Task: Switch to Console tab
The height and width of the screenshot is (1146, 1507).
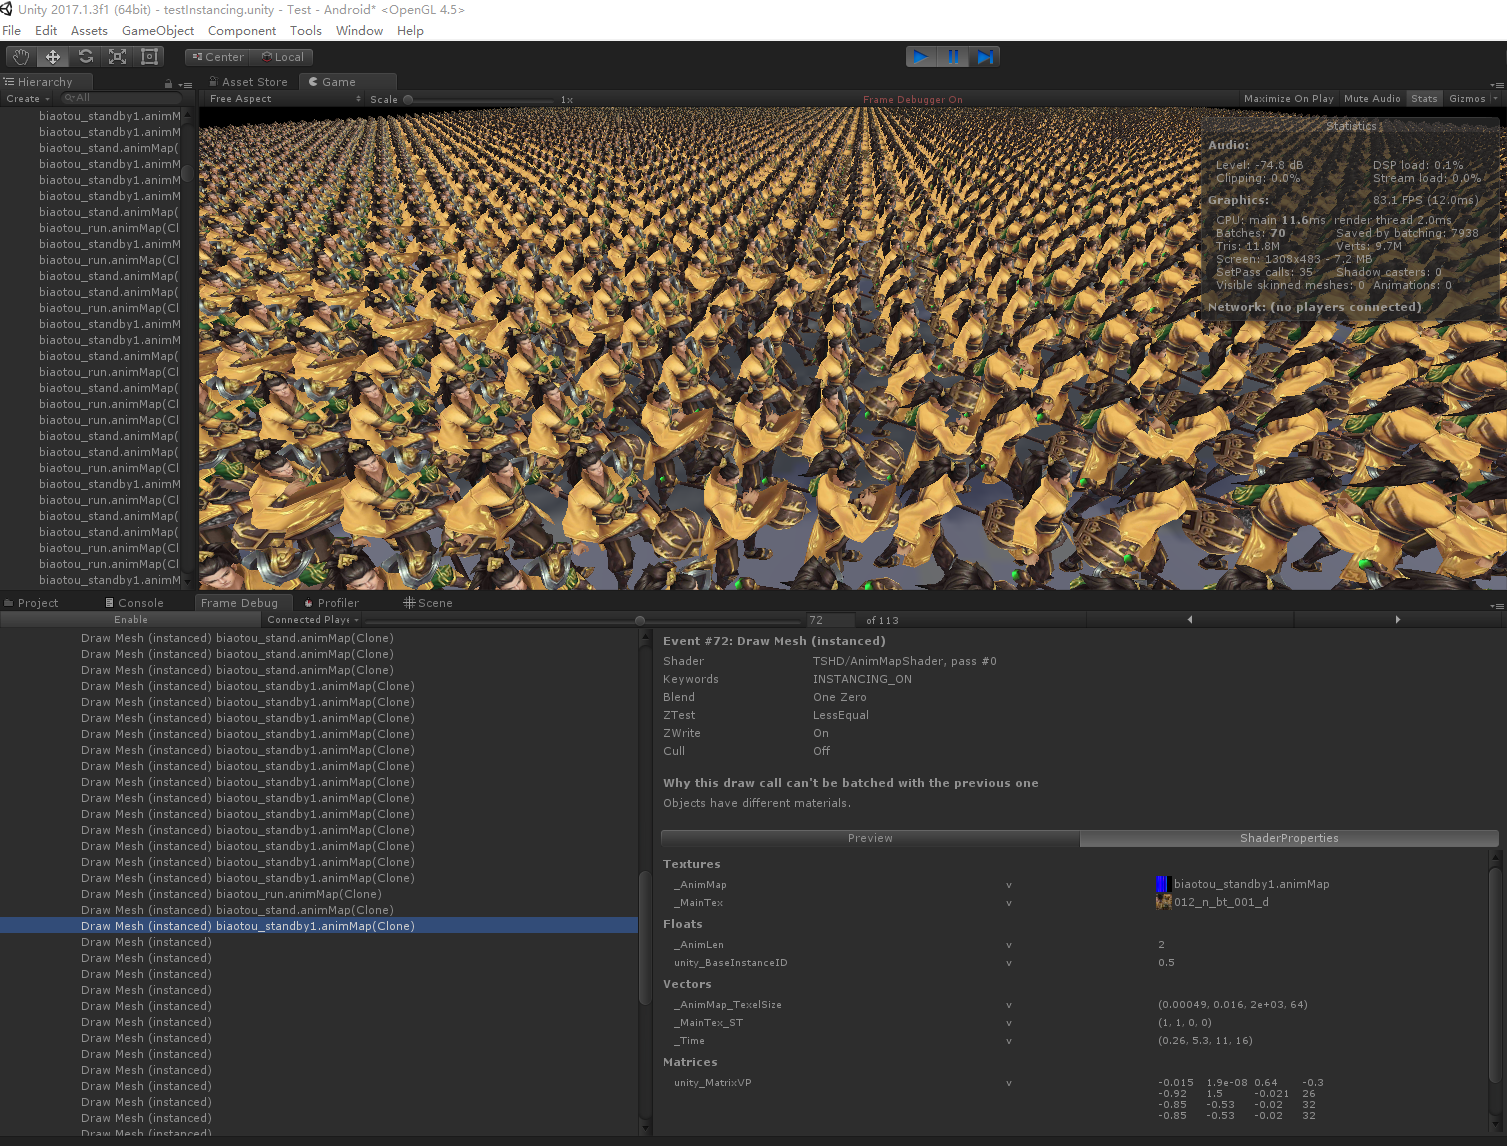Action: click(x=134, y=603)
